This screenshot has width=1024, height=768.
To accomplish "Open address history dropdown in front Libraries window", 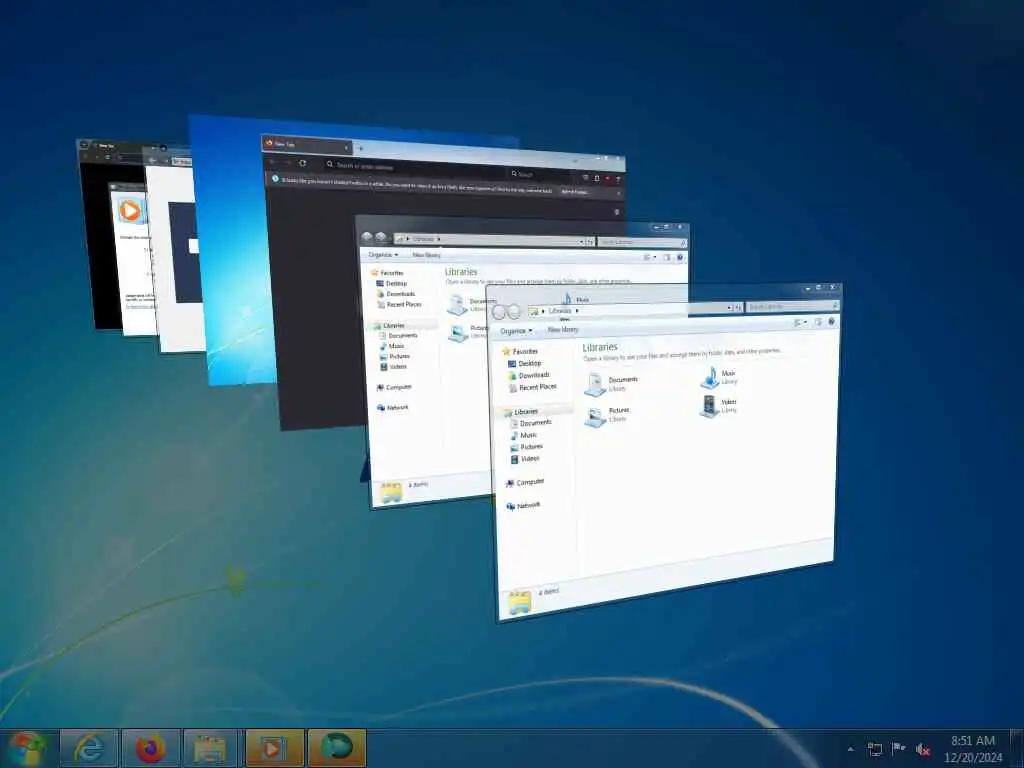I will pyautogui.click(x=729, y=308).
